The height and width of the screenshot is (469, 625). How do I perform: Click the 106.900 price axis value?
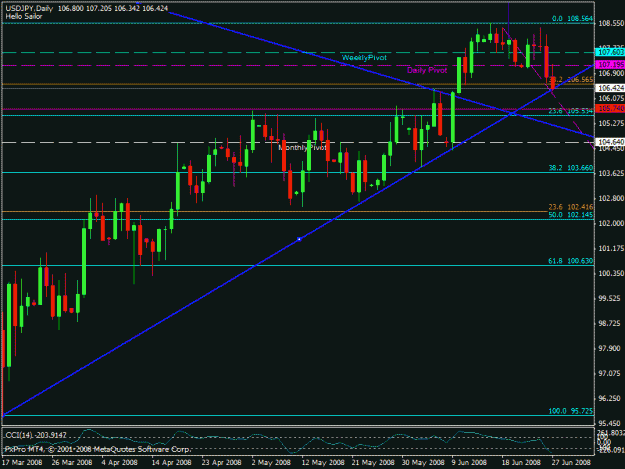(611, 73)
